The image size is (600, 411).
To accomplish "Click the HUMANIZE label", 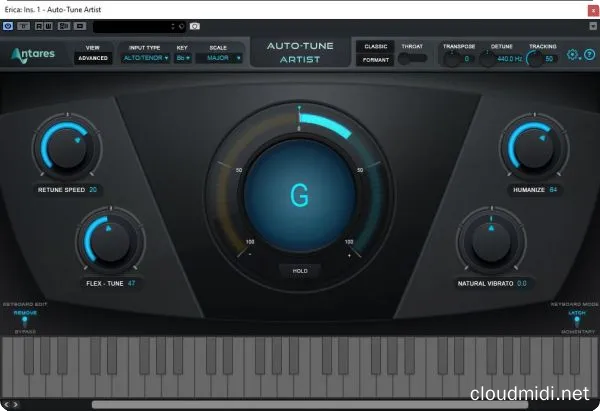I will point(528,189).
